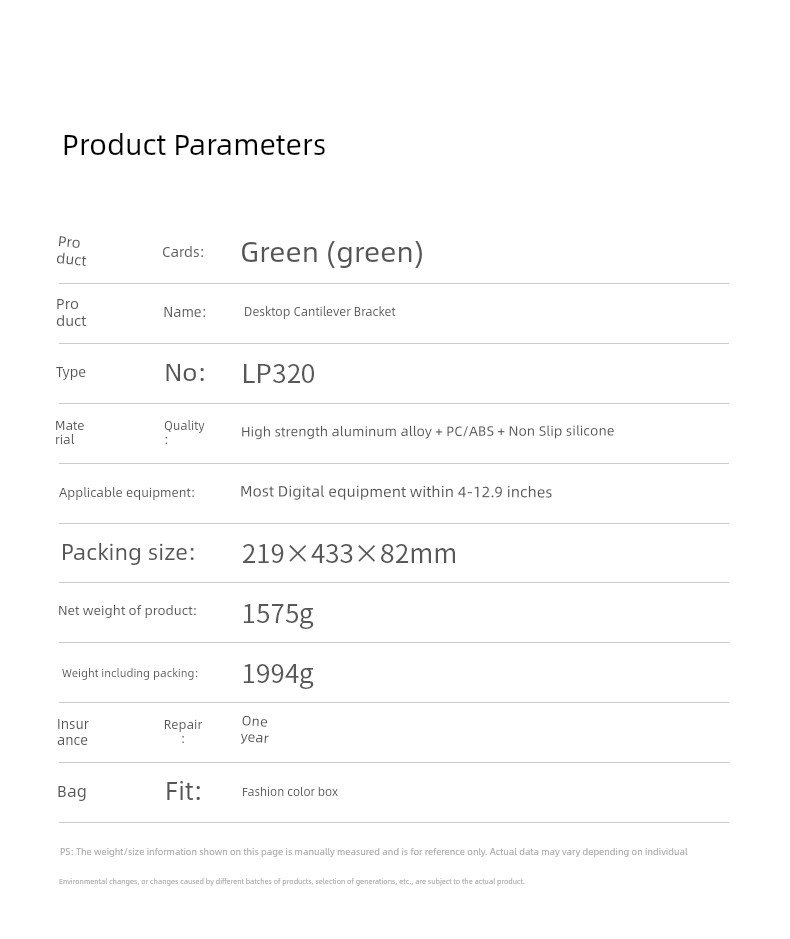Click the Packing size: label
This screenshot has width=790, height=939.
(x=128, y=552)
